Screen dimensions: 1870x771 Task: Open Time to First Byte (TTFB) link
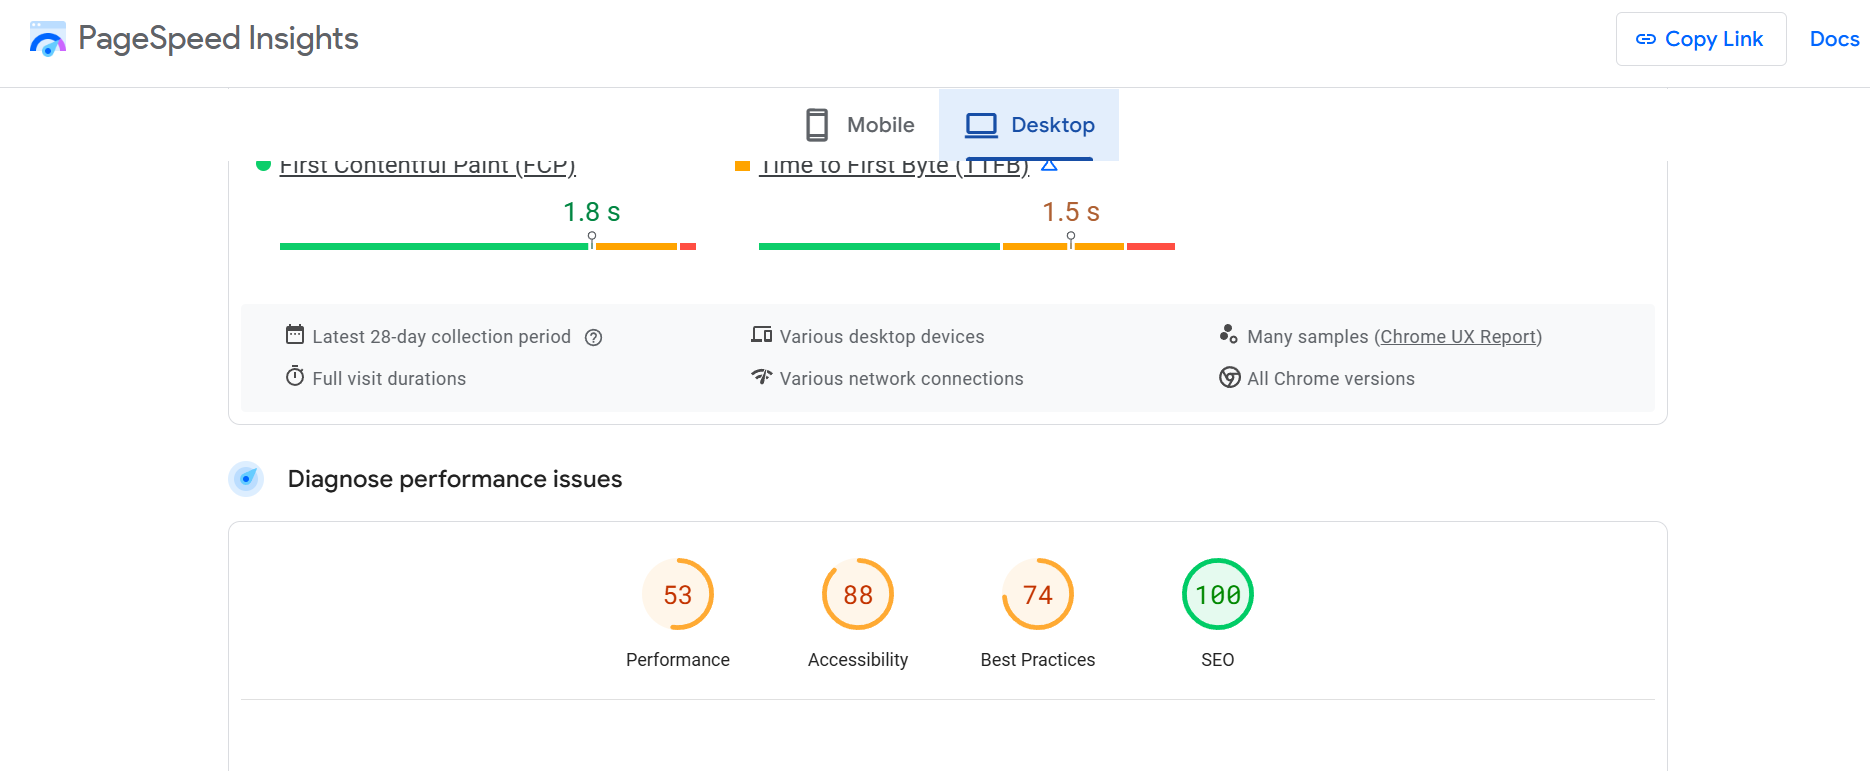click(x=893, y=166)
